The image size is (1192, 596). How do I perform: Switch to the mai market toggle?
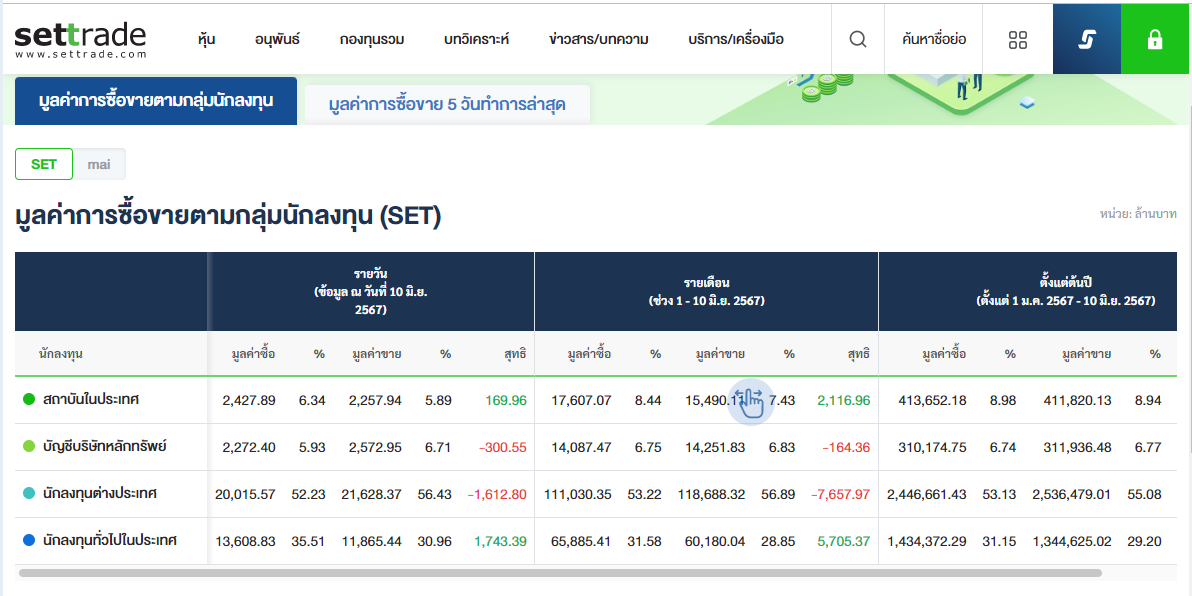pos(99,164)
